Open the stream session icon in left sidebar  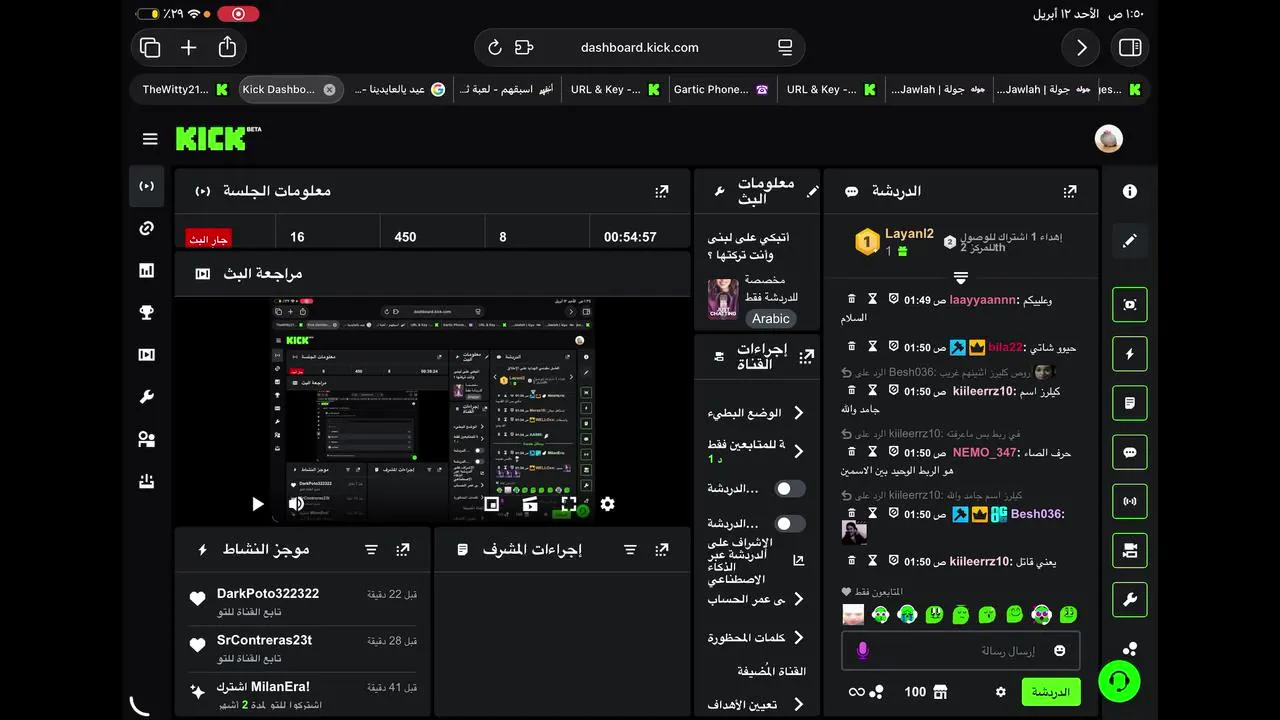click(x=146, y=186)
